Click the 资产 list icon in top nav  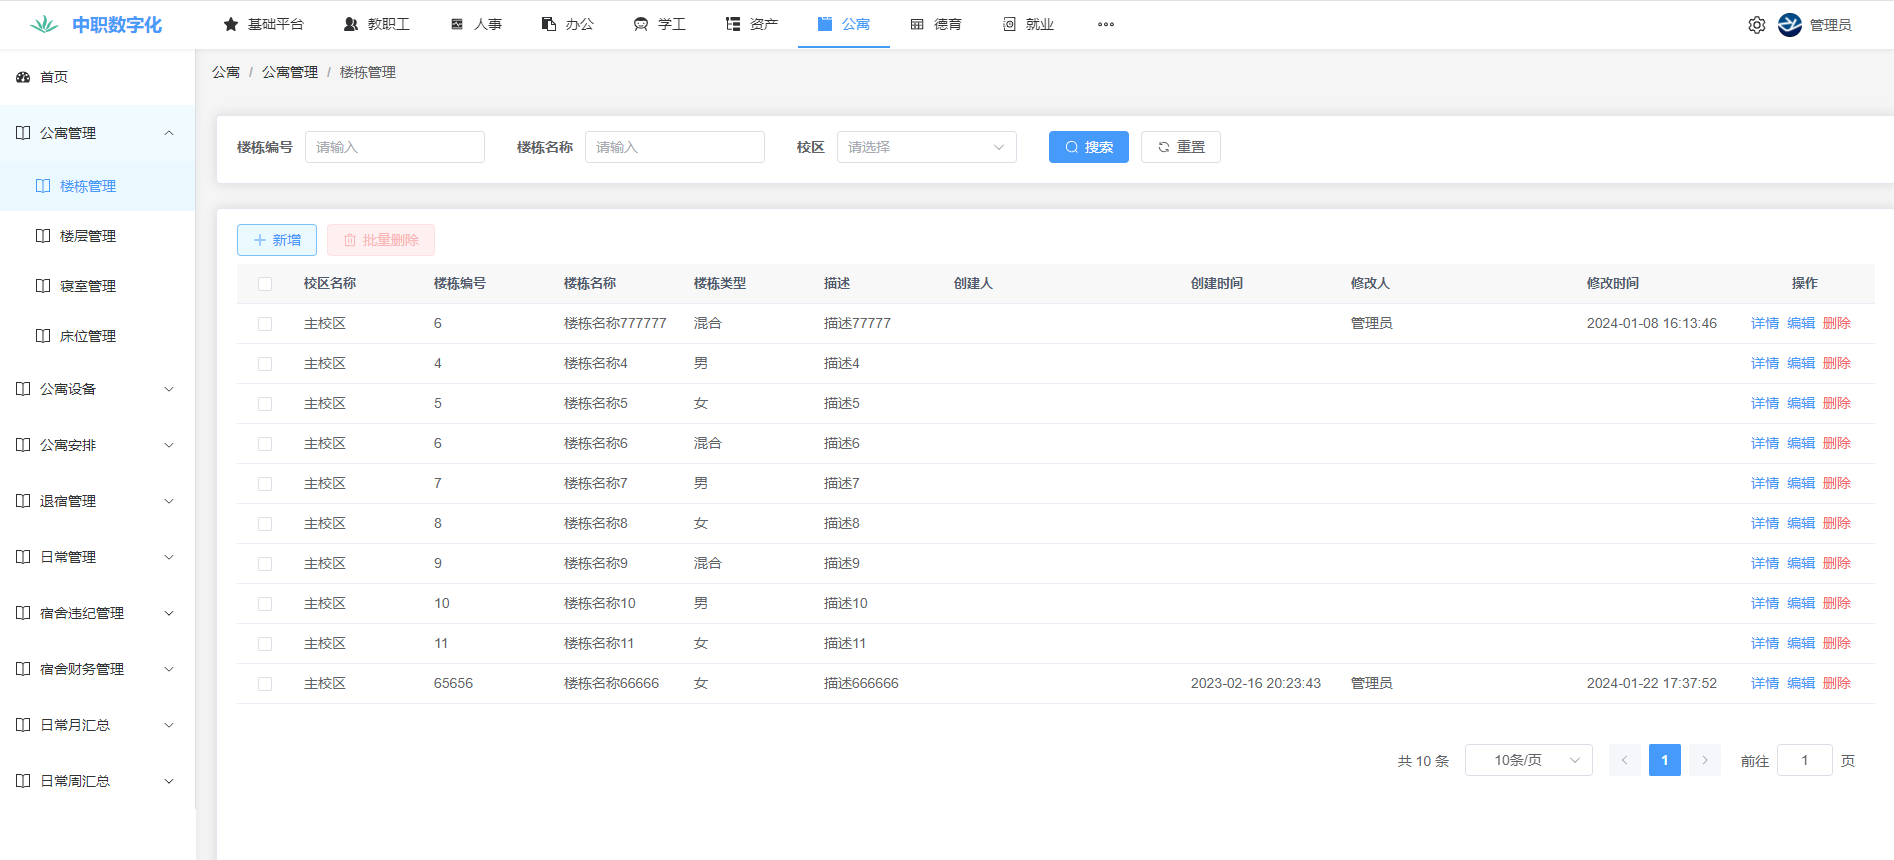point(733,25)
